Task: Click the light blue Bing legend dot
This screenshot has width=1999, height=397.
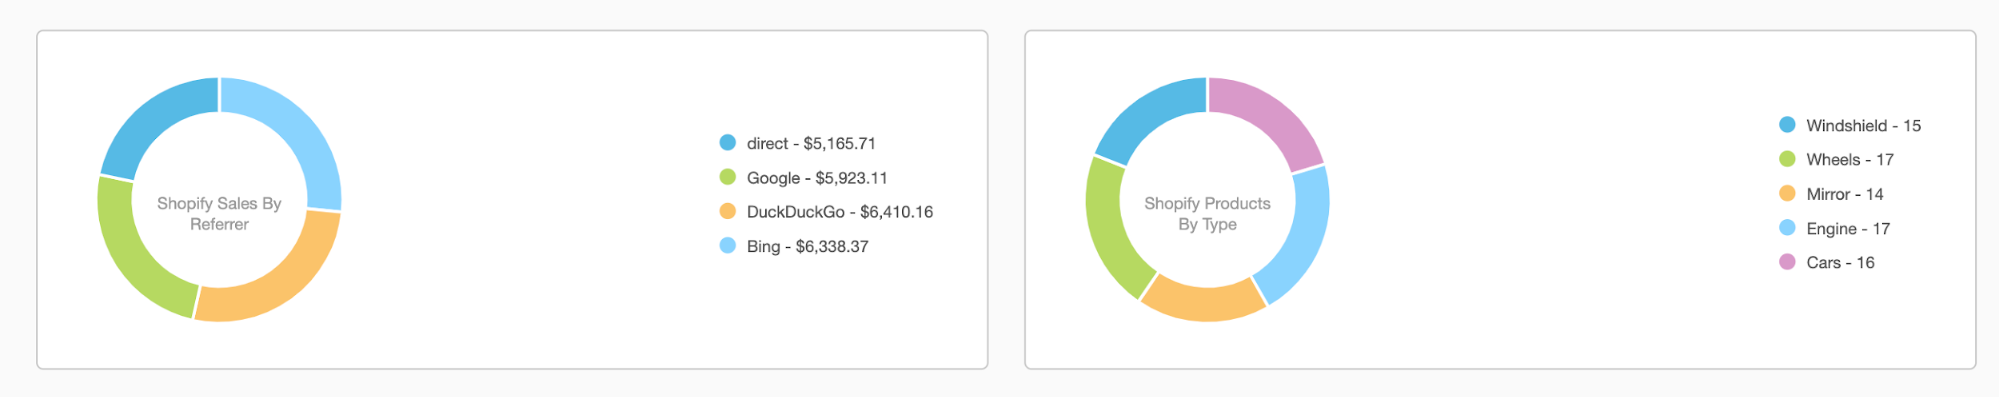Action: [728, 246]
